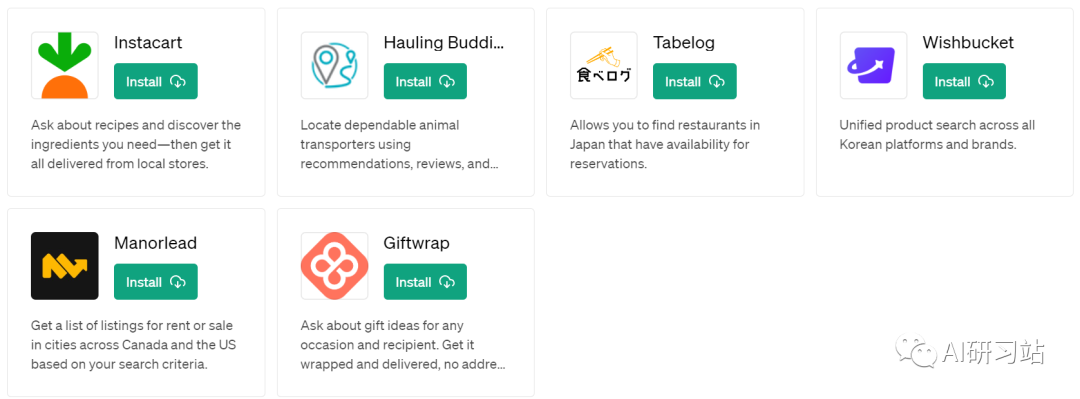Click the Manorlead black and yellow logo
Image resolution: width=1080 pixels, height=399 pixels.
[x=65, y=266]
